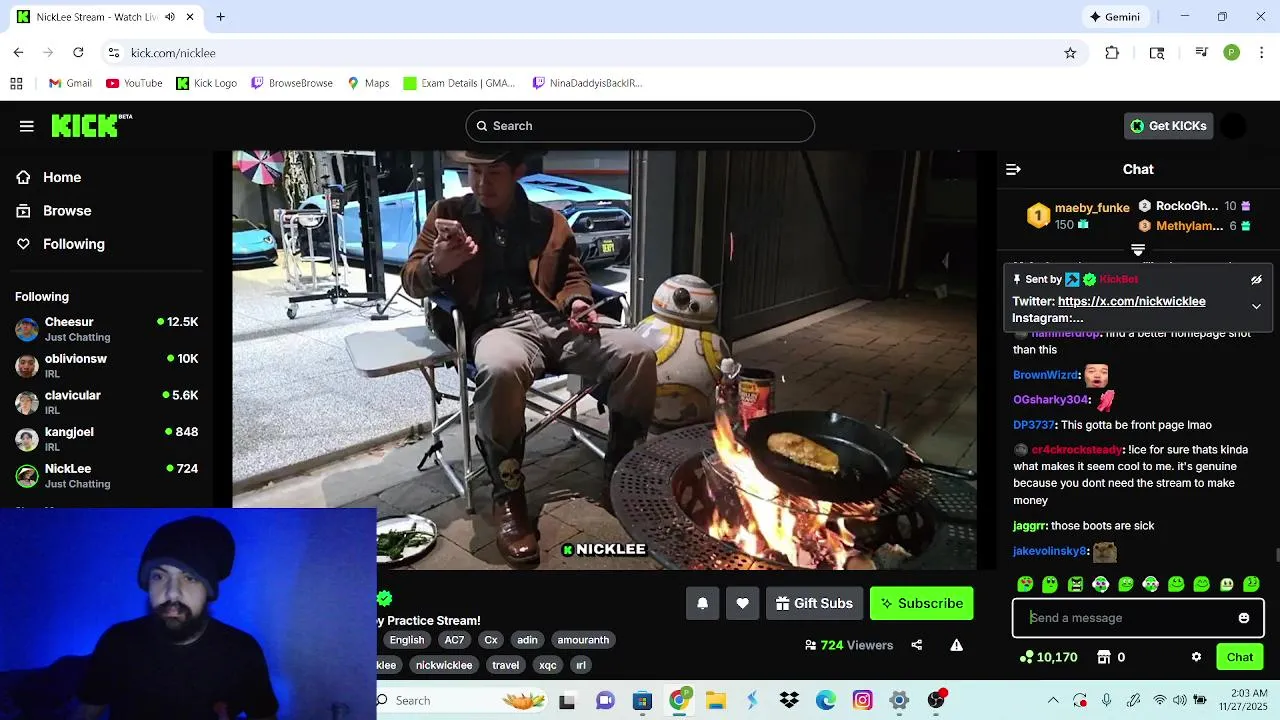Open the Maps bookmark
This screenshot has width=1280, height=720.
click(x=368, y=83)
